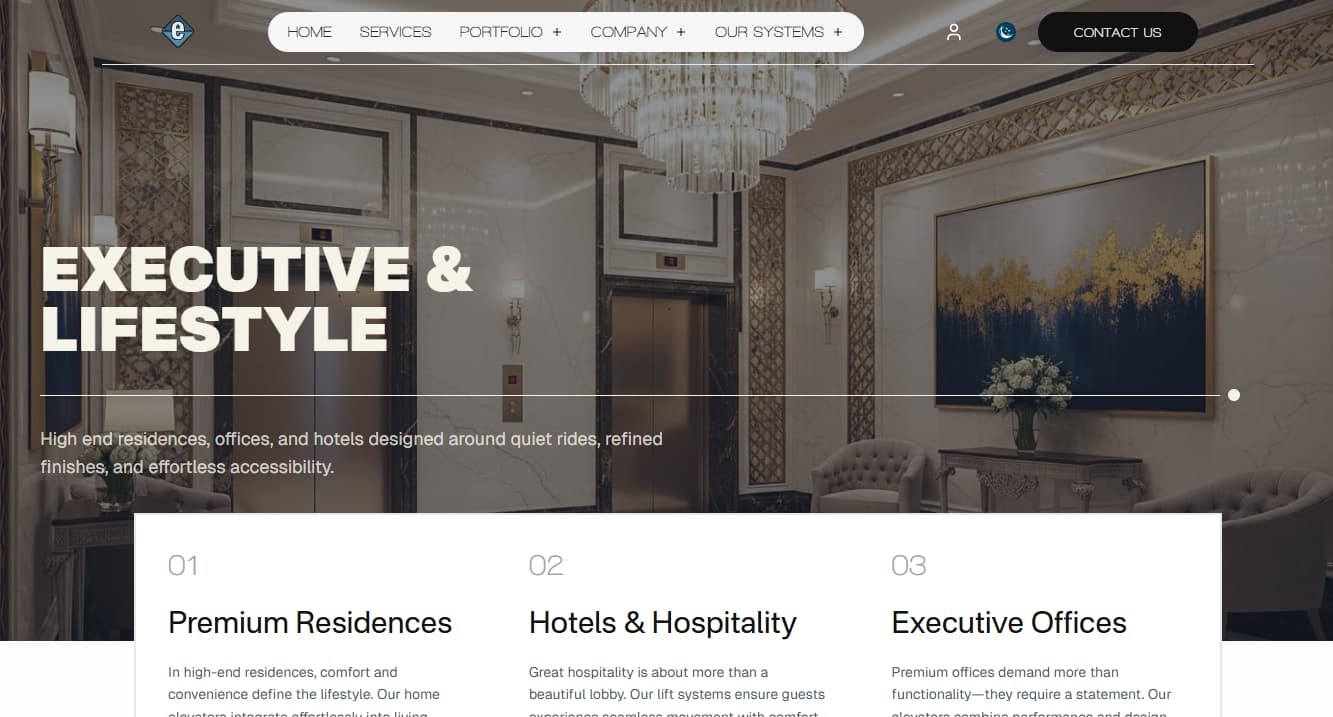Expand the Our Systems submenu plus sign
This screenshot has width=1333, height=717.
pos(838,32)
